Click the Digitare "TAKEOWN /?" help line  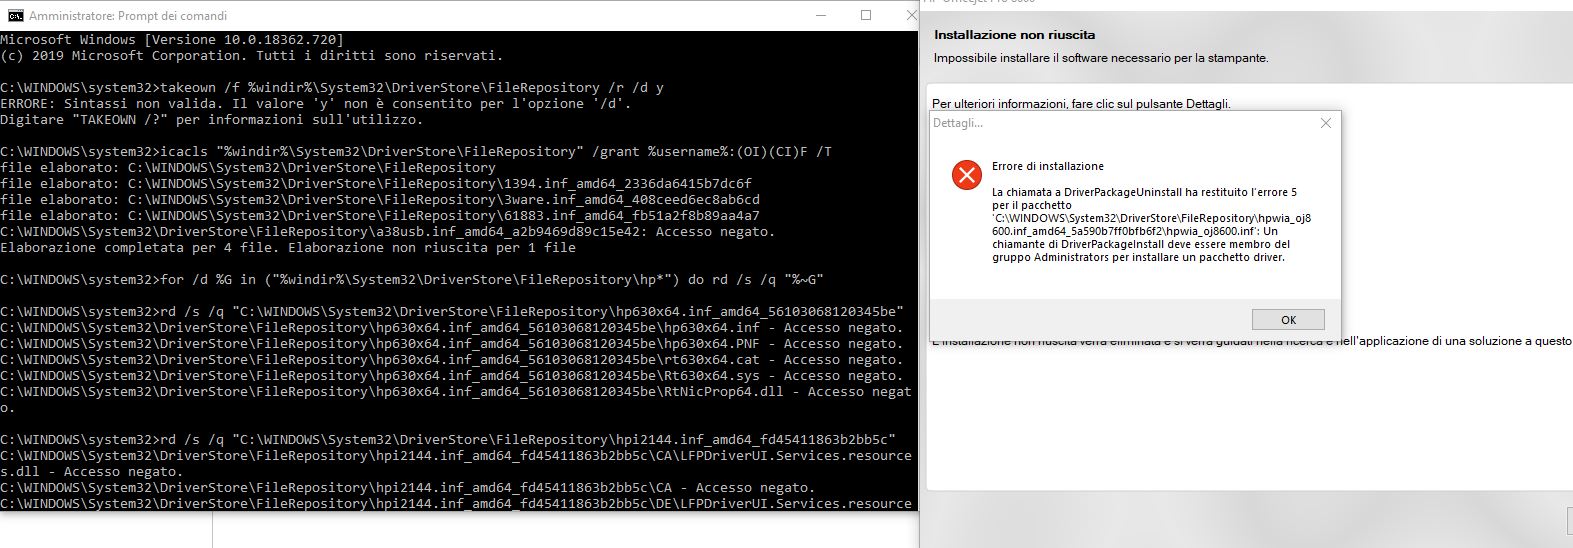click(x=212, y=119)
